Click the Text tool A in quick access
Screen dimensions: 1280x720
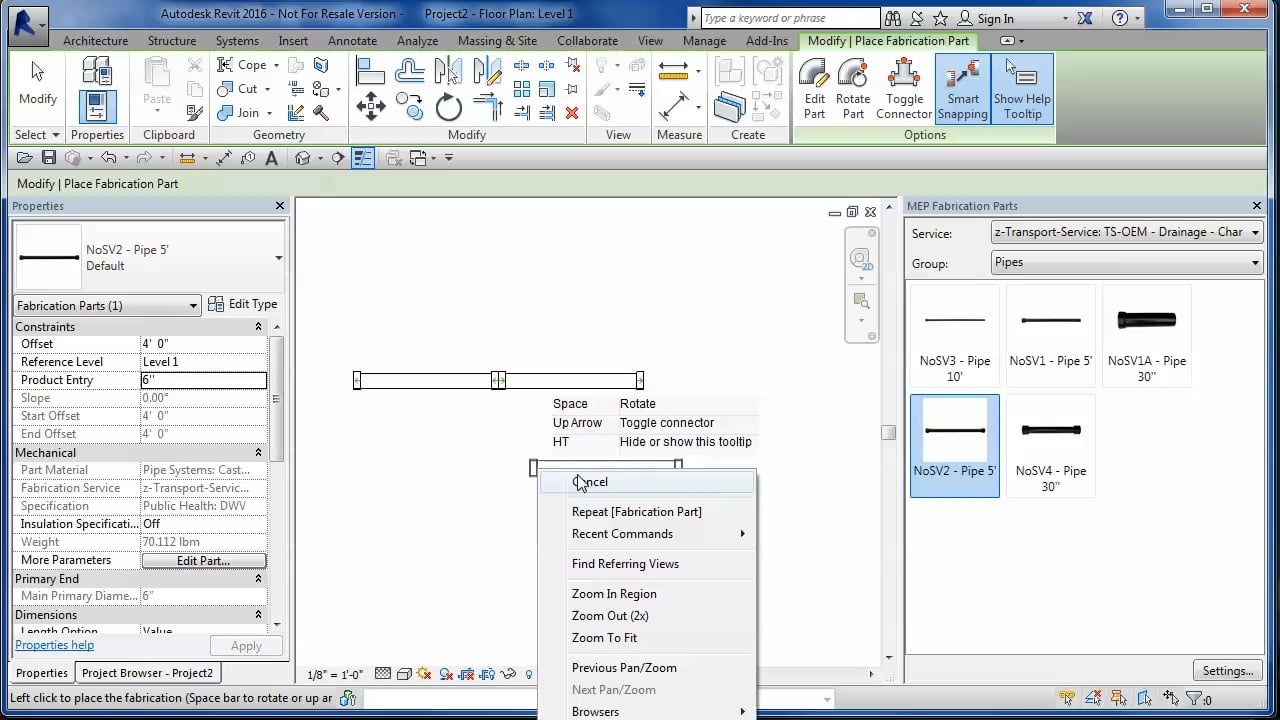(x=272, y=158)
